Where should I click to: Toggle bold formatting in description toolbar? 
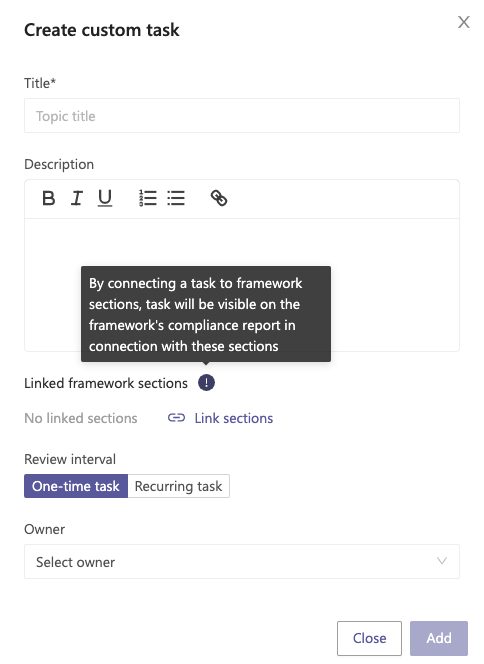coord(49,198)
